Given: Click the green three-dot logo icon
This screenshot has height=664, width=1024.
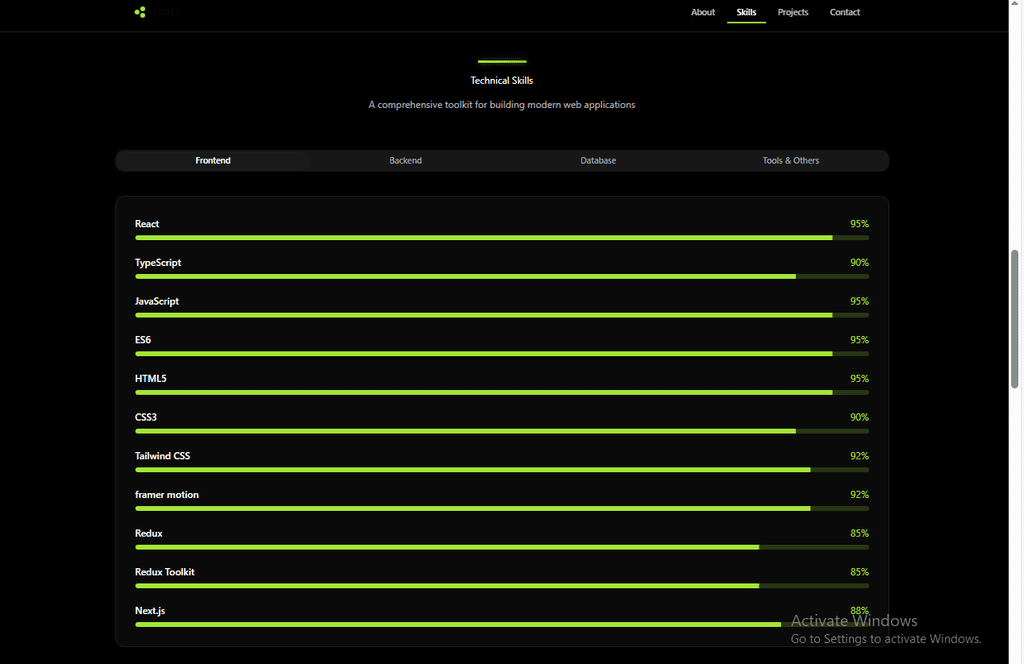Looking at the screenshot, I should (140, 12).
